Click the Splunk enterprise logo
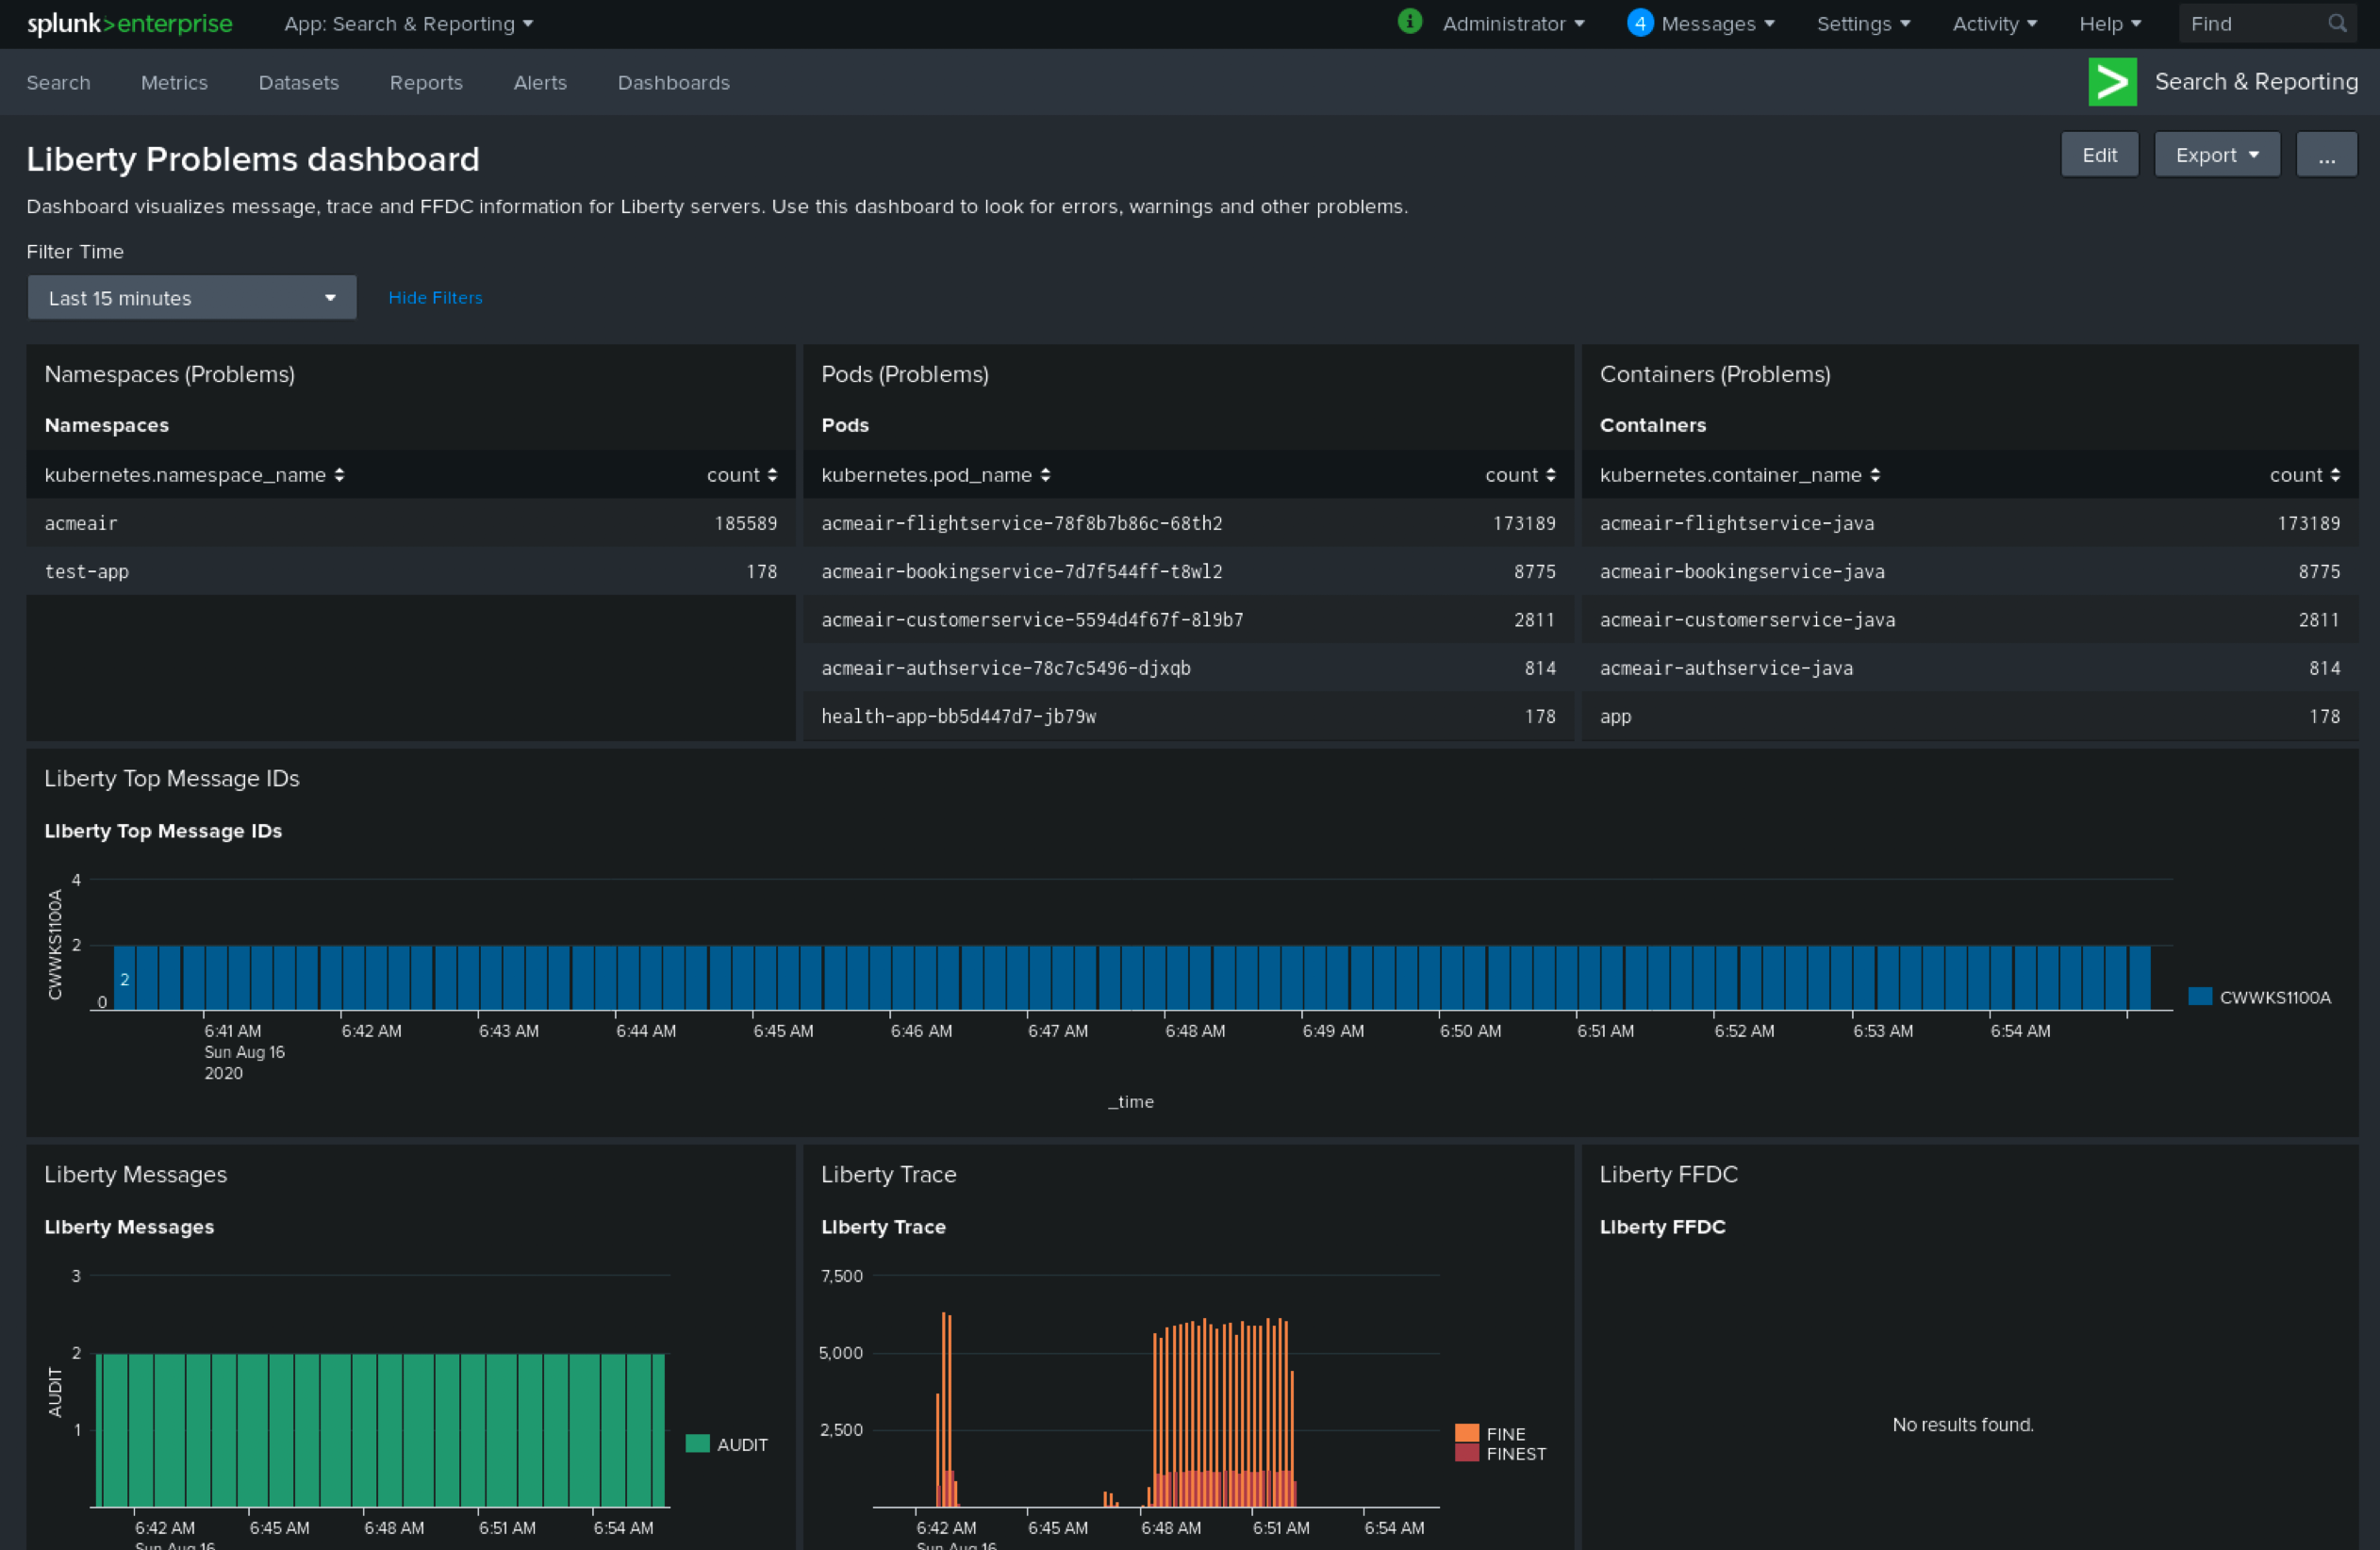The width and height of the screenshot is (2380, 1550). [x=129, y=23]
